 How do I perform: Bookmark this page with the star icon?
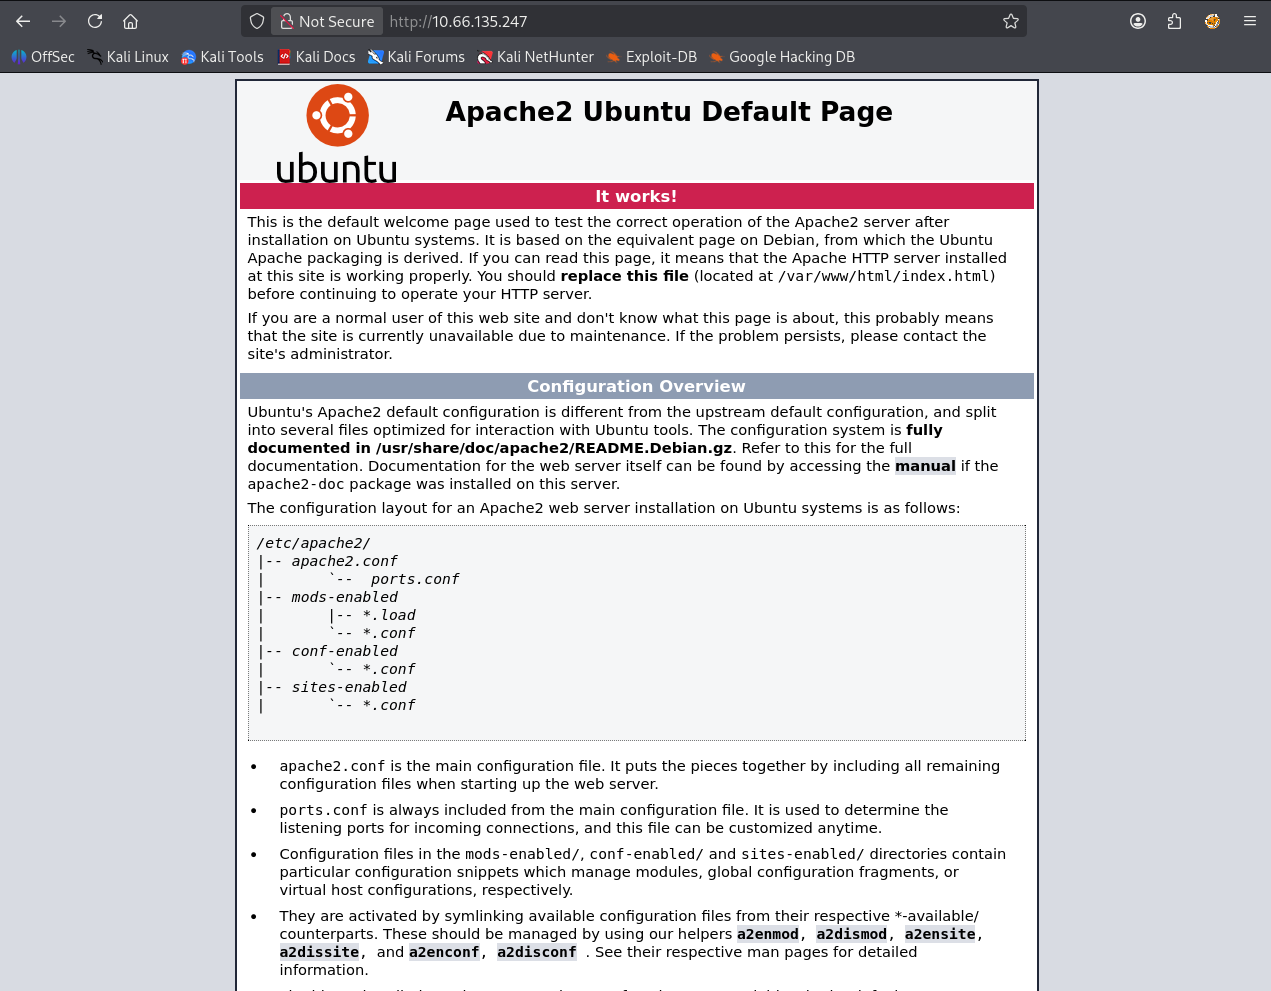pos(1010,21)
